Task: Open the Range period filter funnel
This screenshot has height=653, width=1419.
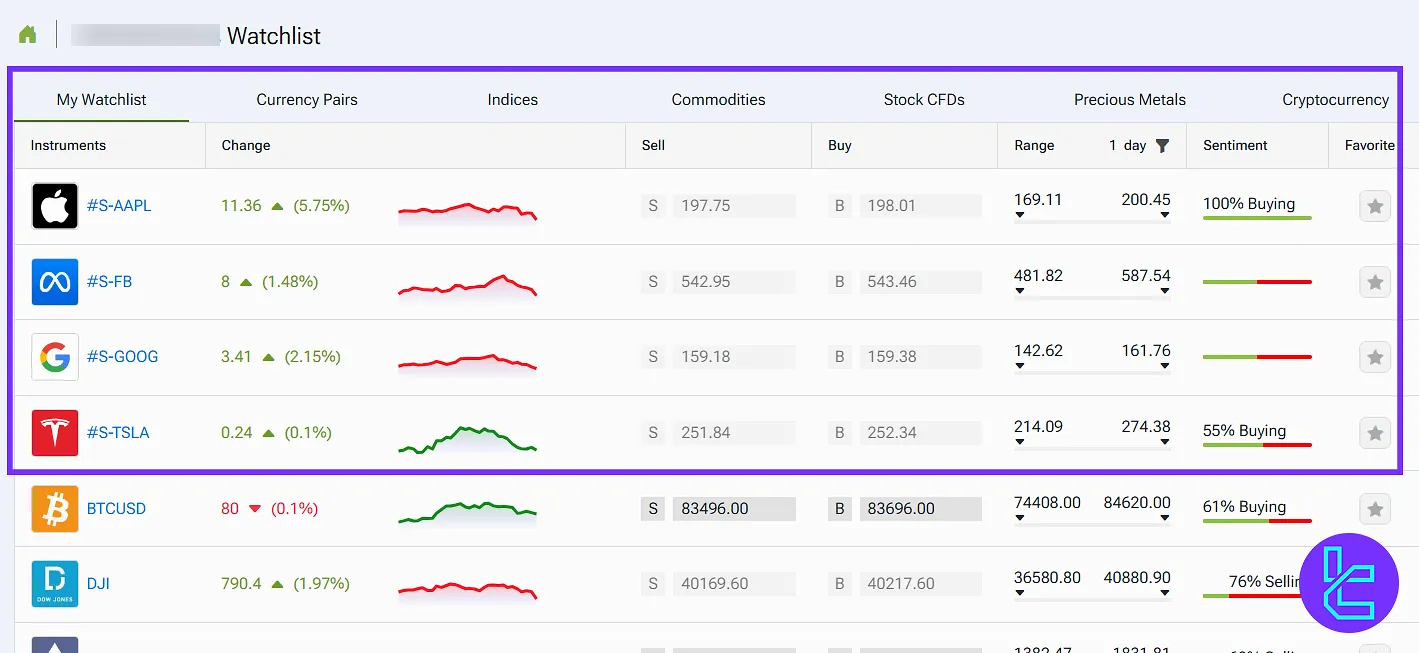Action: 1162,146
